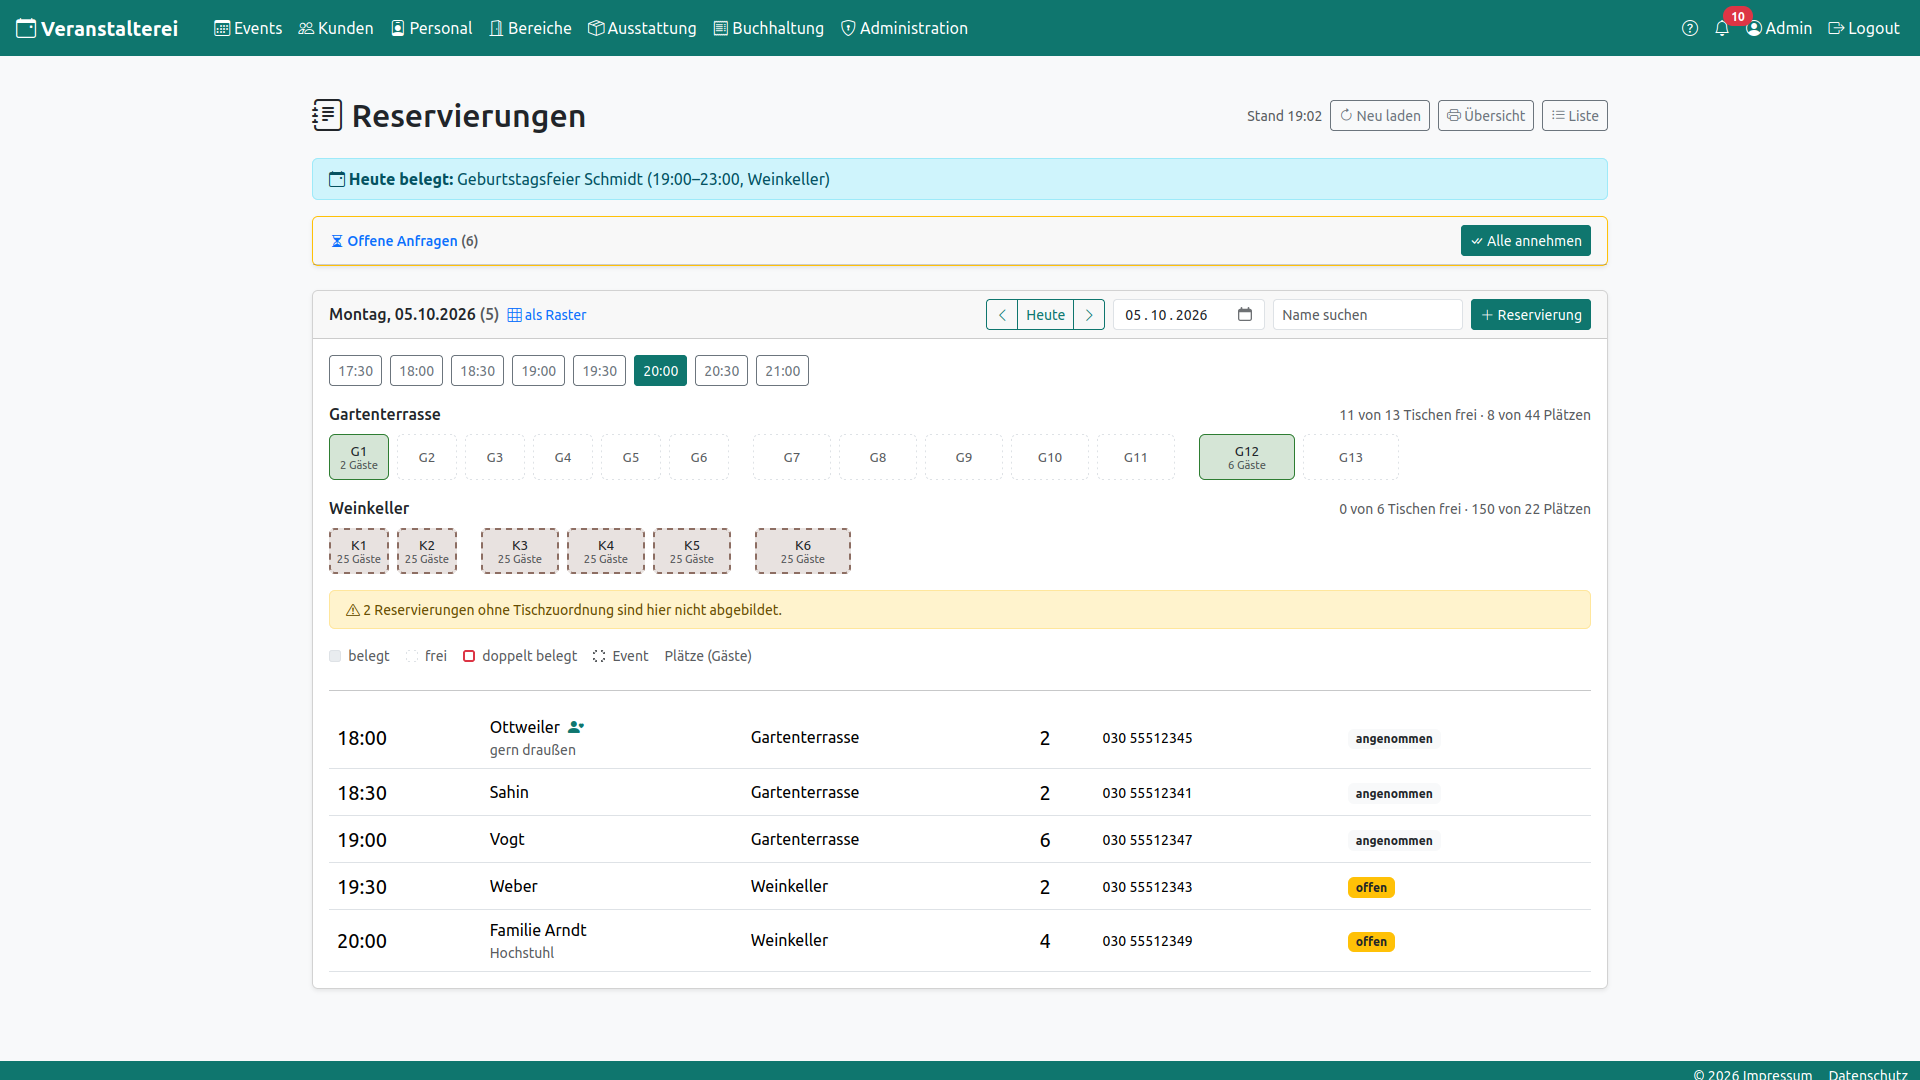Click the date field 05.10.2026
The image size is (1920, 1080).
(1189, 315)
